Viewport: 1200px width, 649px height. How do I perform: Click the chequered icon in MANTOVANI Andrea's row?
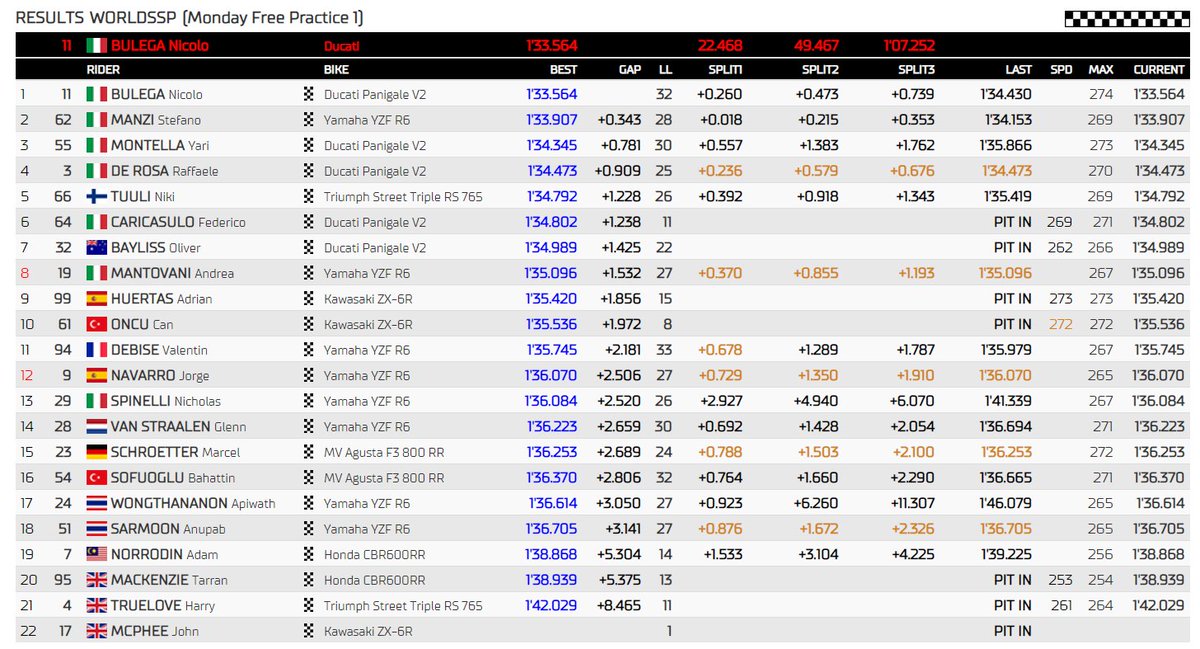click(x=309, y=273)
